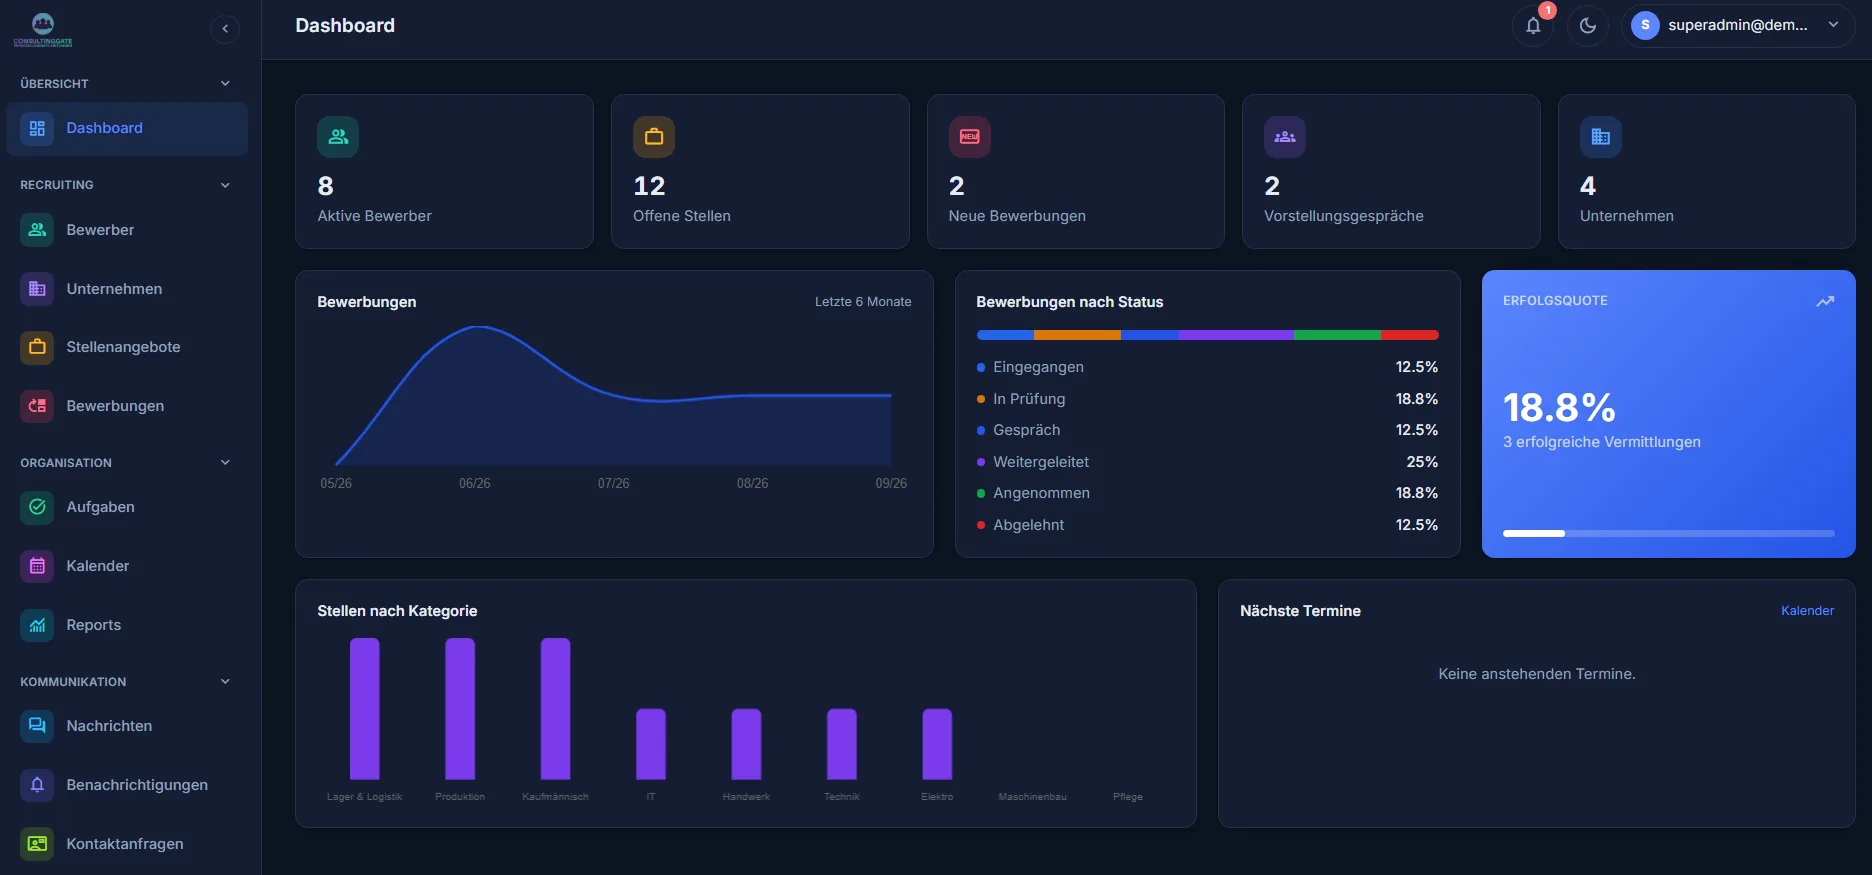1872x875 pixels.
Task: Click the Letzte 6 Monate label
Action: click(x=863, y=302)
